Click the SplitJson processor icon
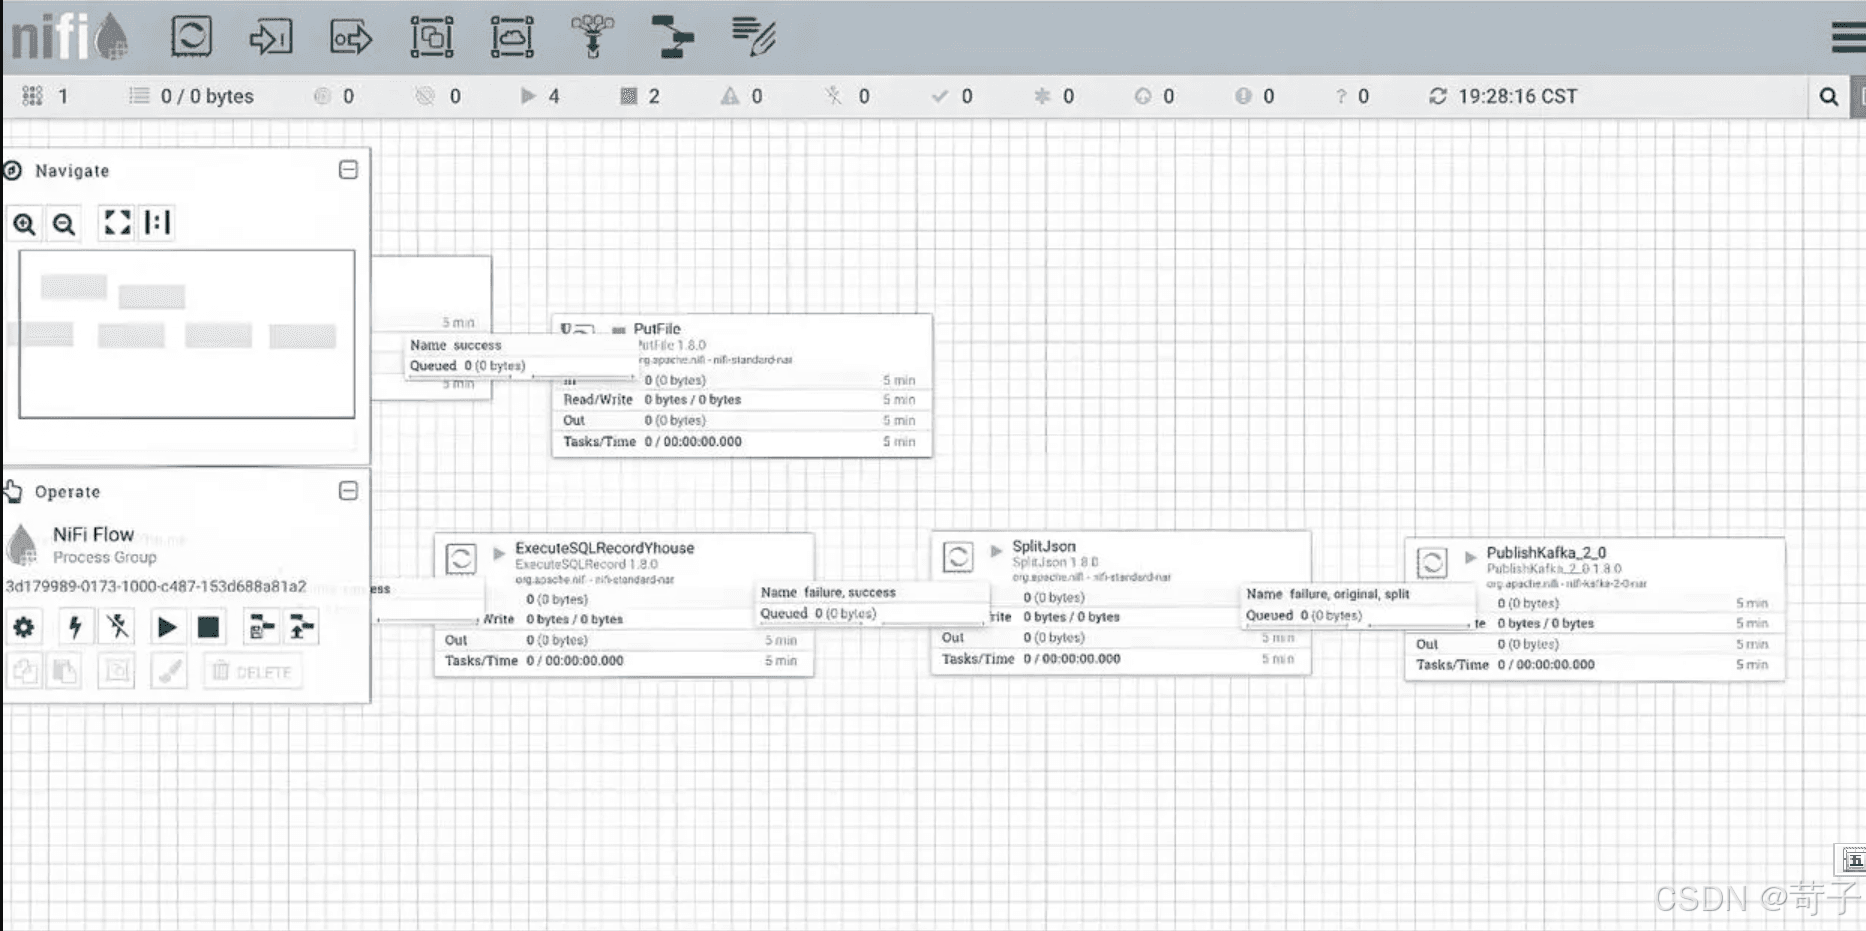 pos(958,556)
